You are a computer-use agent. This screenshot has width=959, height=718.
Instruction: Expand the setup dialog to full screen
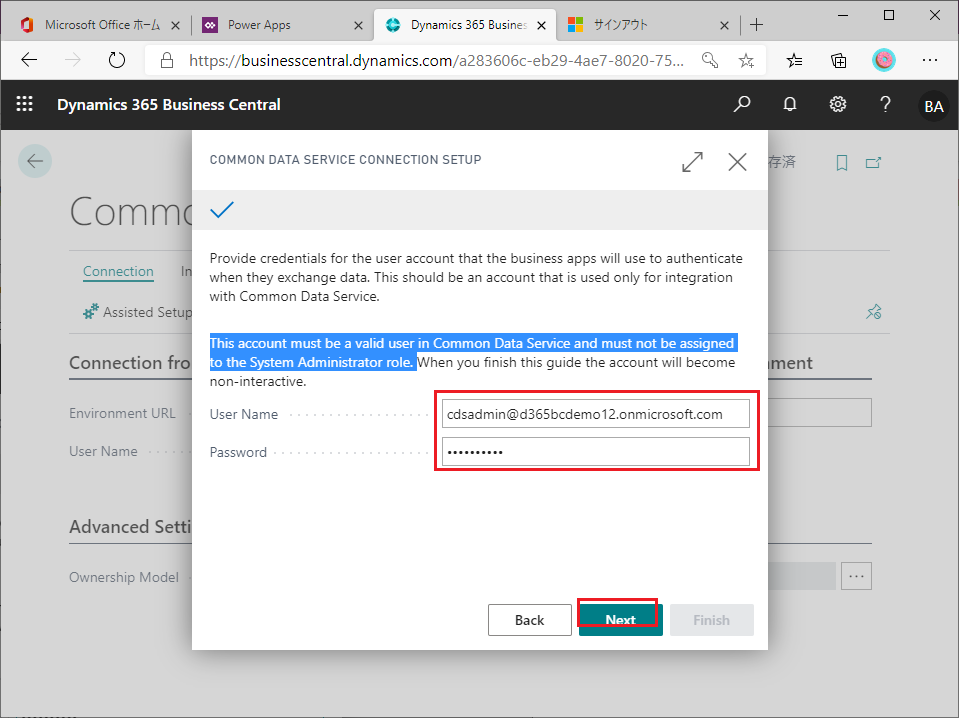click(x=692, y=162)
